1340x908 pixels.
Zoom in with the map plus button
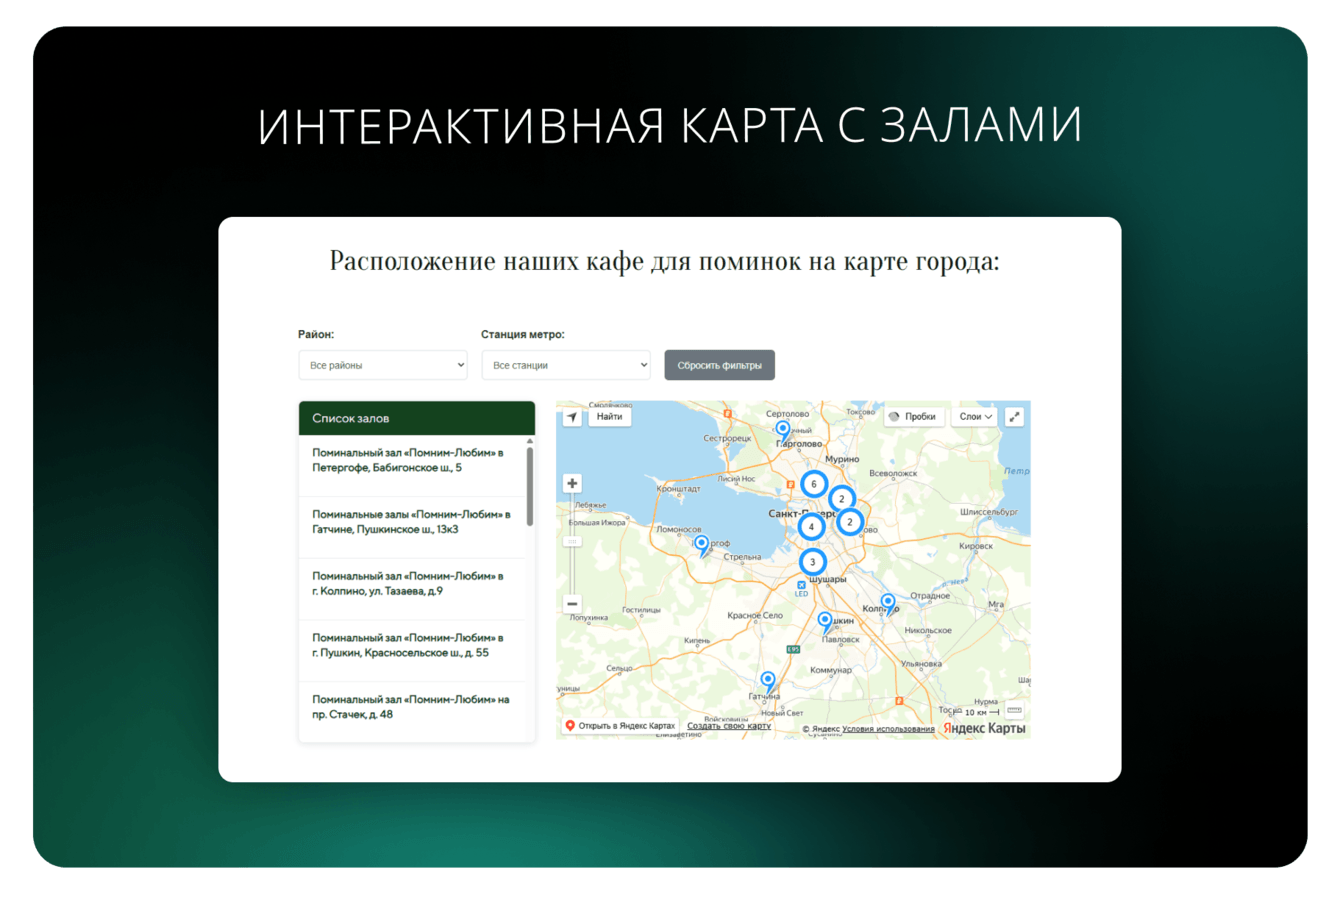[572, 484]
